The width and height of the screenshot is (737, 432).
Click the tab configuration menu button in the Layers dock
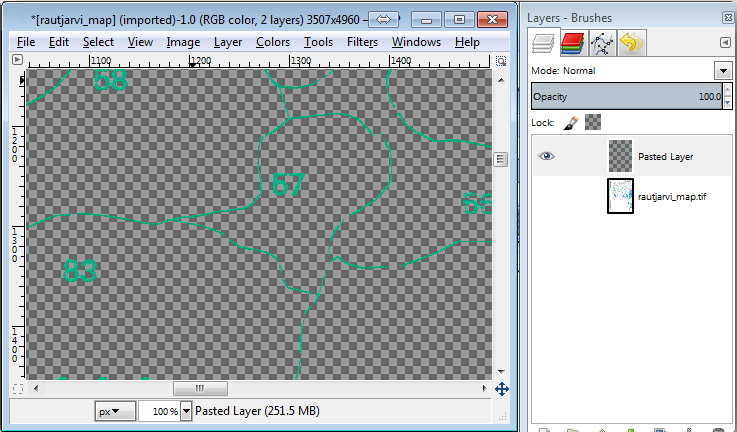724,42
